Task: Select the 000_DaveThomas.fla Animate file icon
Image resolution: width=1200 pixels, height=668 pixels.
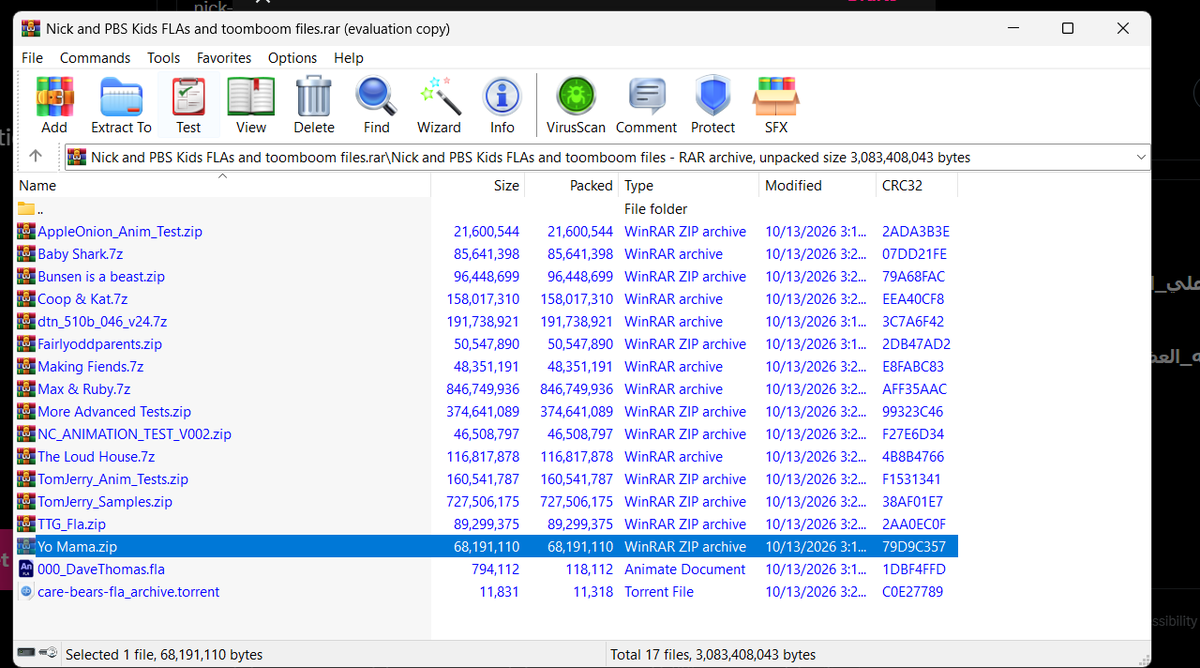Action: [x=26, y=569]
